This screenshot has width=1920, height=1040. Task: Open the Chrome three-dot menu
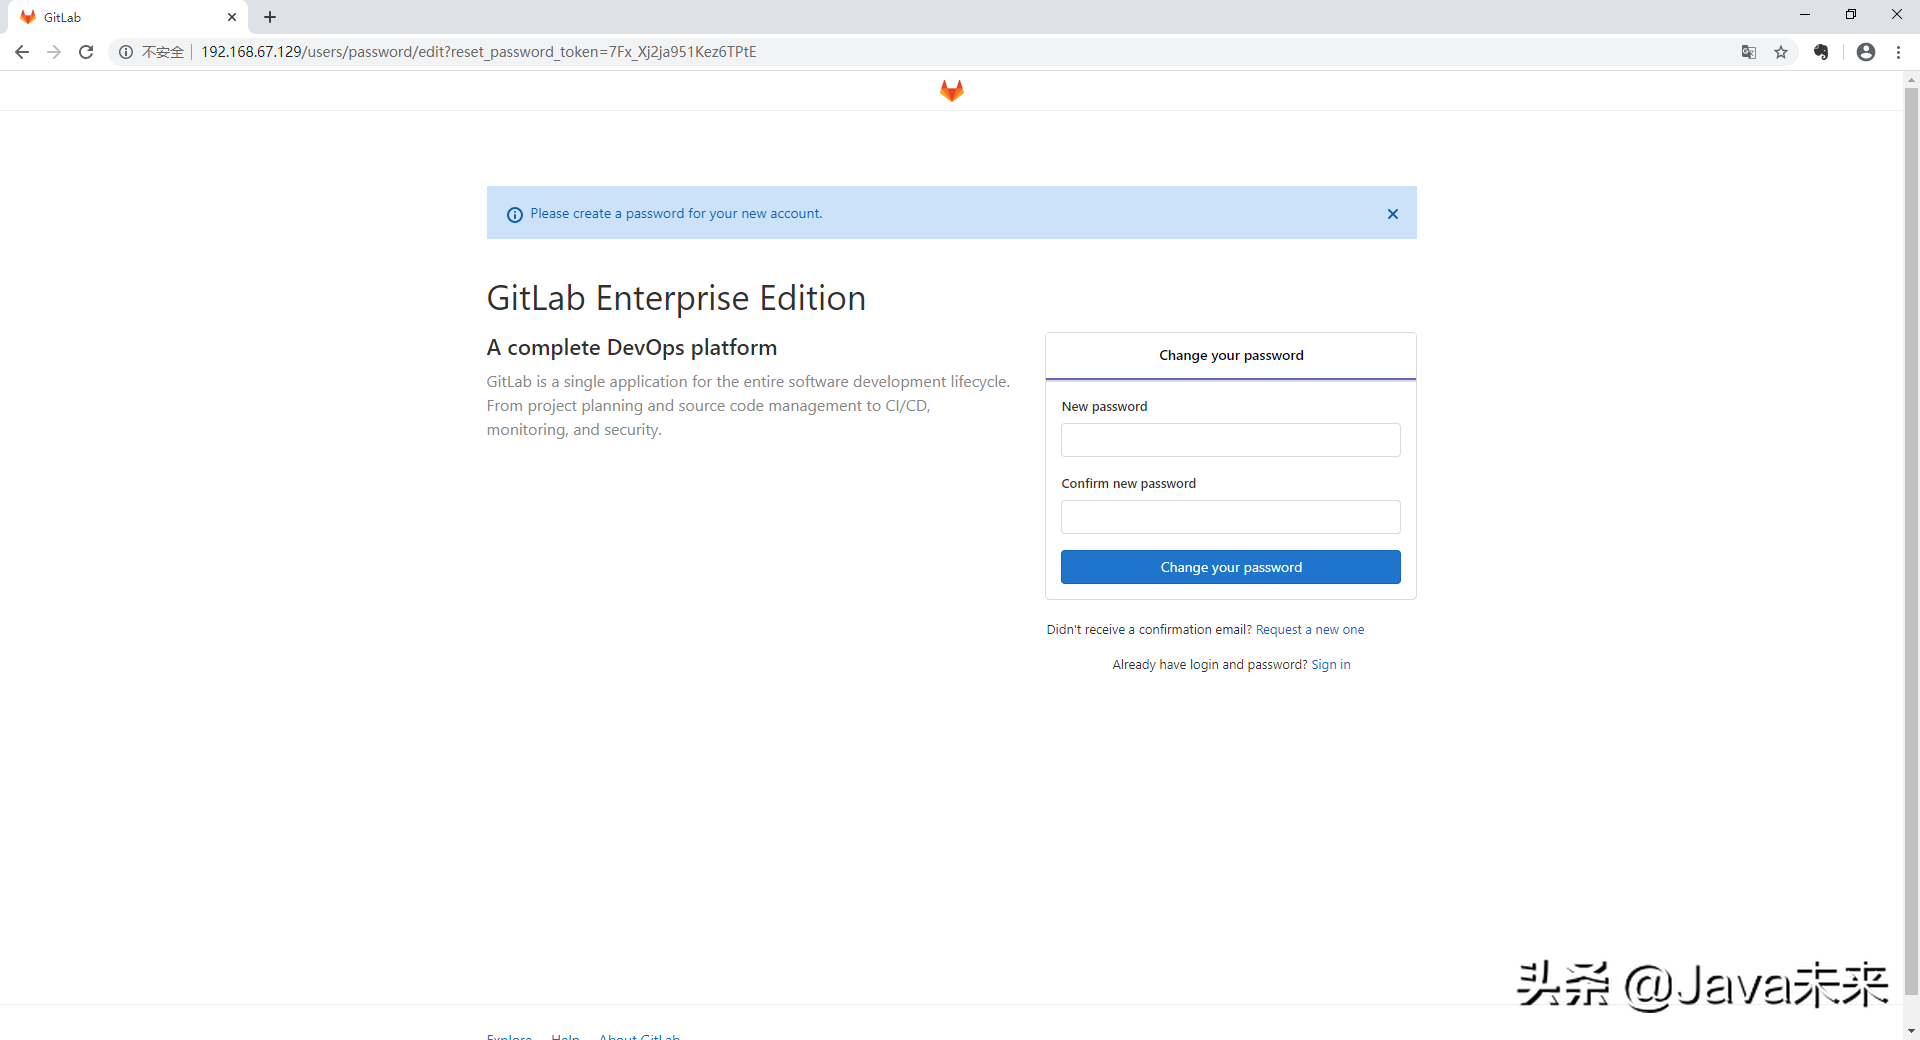[x=1898, y=52]
